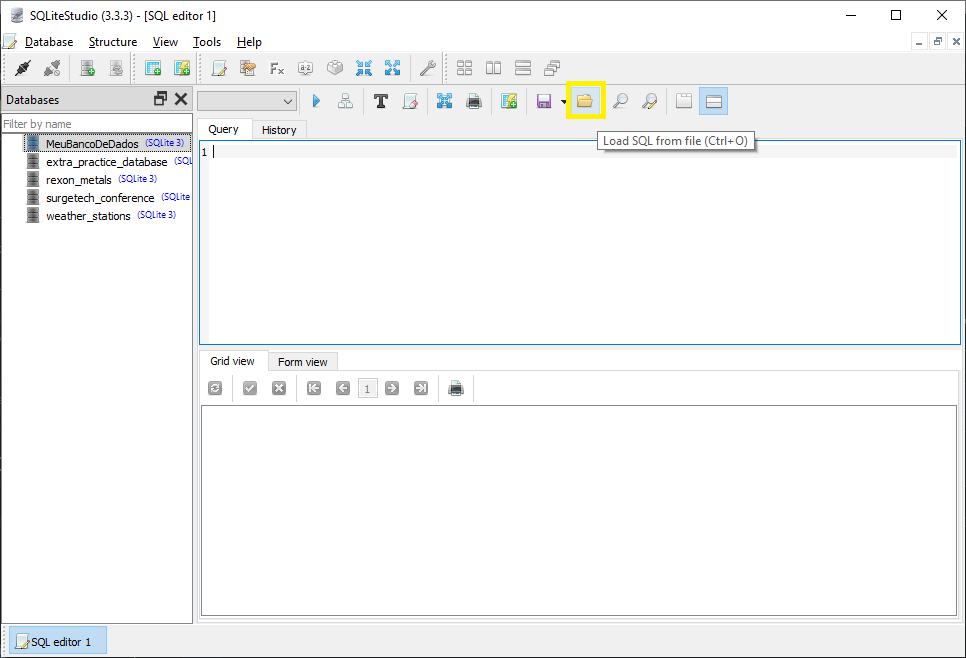The image size is (966, 658).
Task: Click the Save SQL to file floppy icon
Action: click(x=543, y=101)
